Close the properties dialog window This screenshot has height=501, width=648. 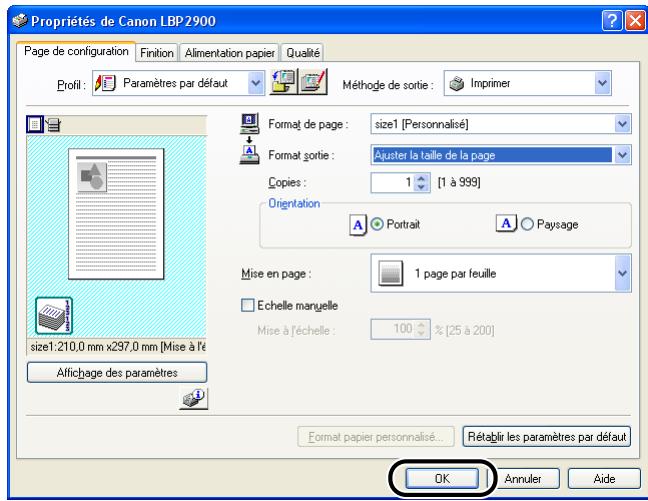point(635,21)
